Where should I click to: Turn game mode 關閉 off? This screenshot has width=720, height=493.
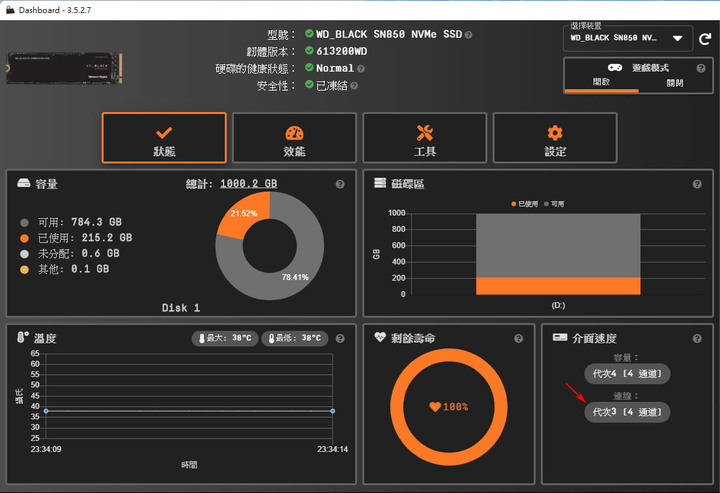675,83
